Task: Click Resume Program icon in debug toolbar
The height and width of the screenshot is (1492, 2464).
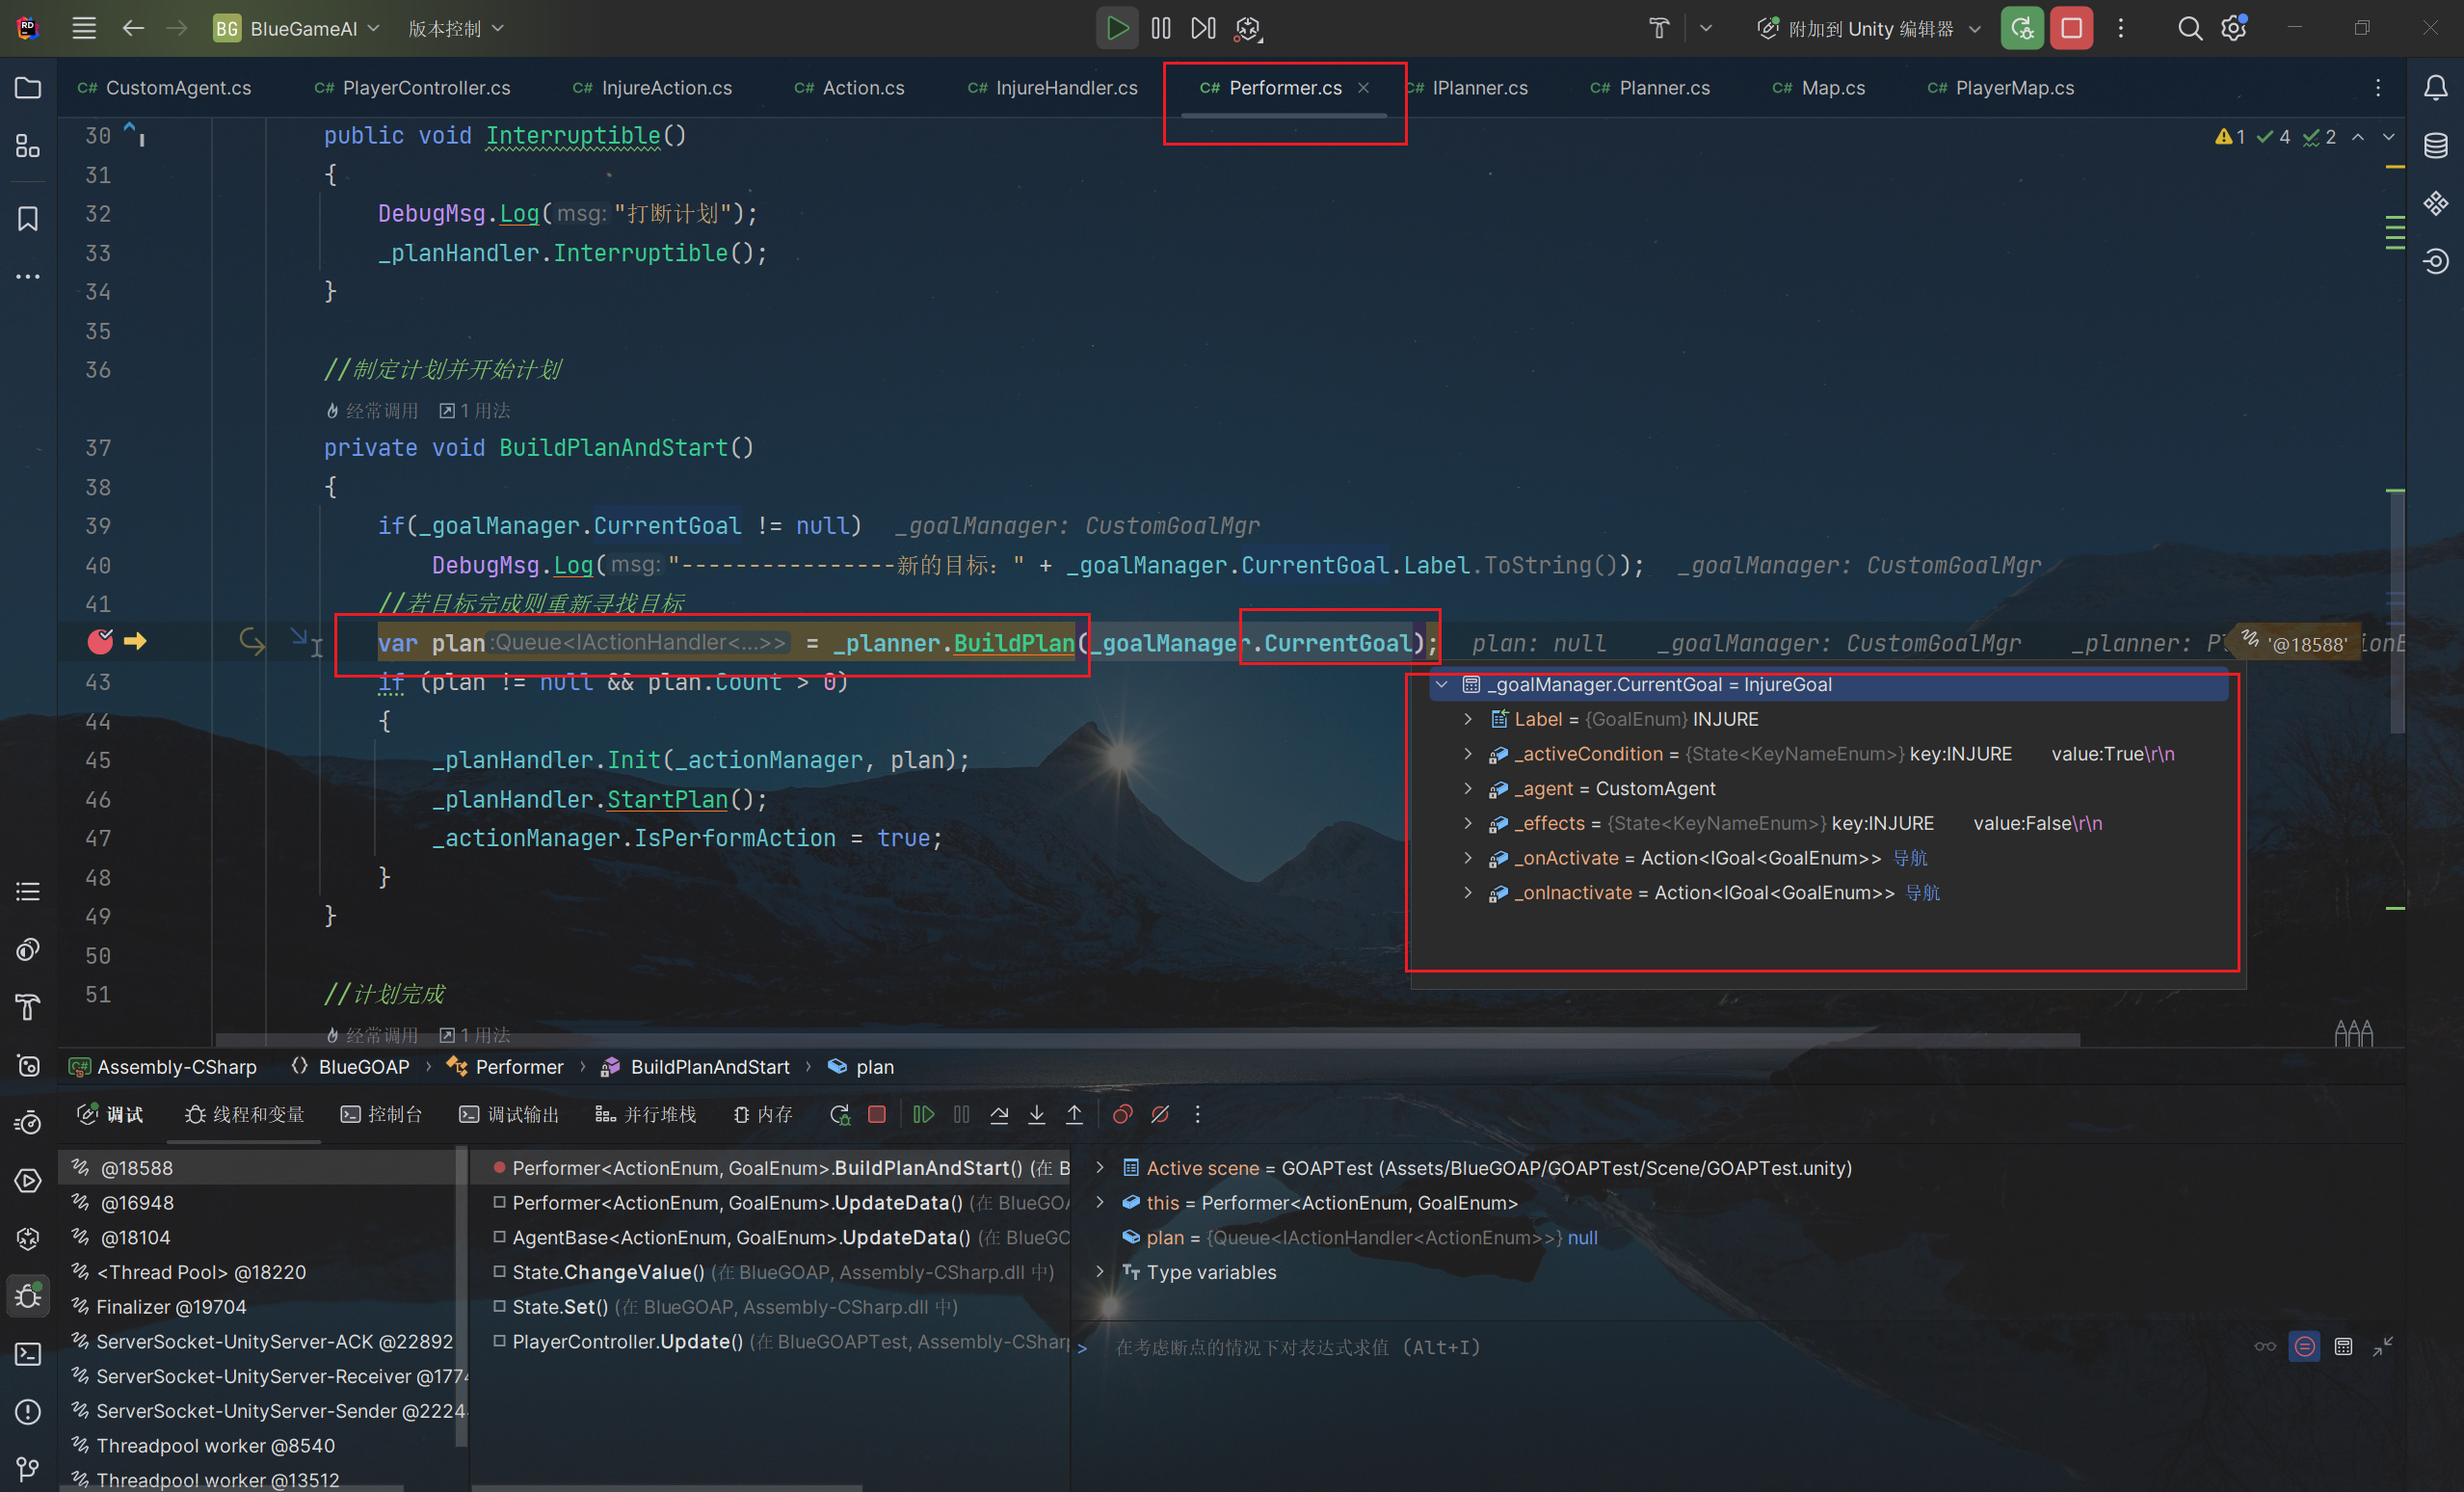Action: point(923,1114)
